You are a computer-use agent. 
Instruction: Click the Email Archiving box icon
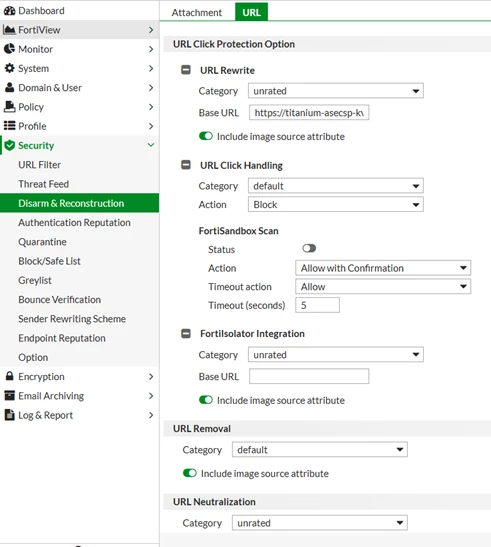click(x=9, y=396)
